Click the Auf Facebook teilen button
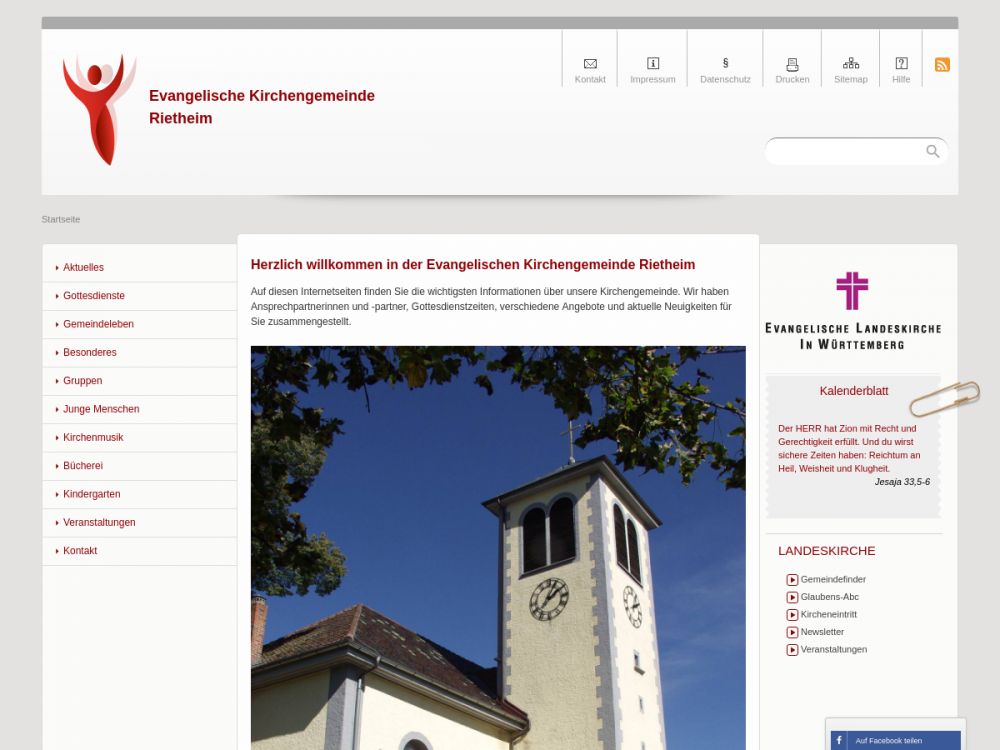Viewport: 1000px width, 750px height. (x=888, y=741)
